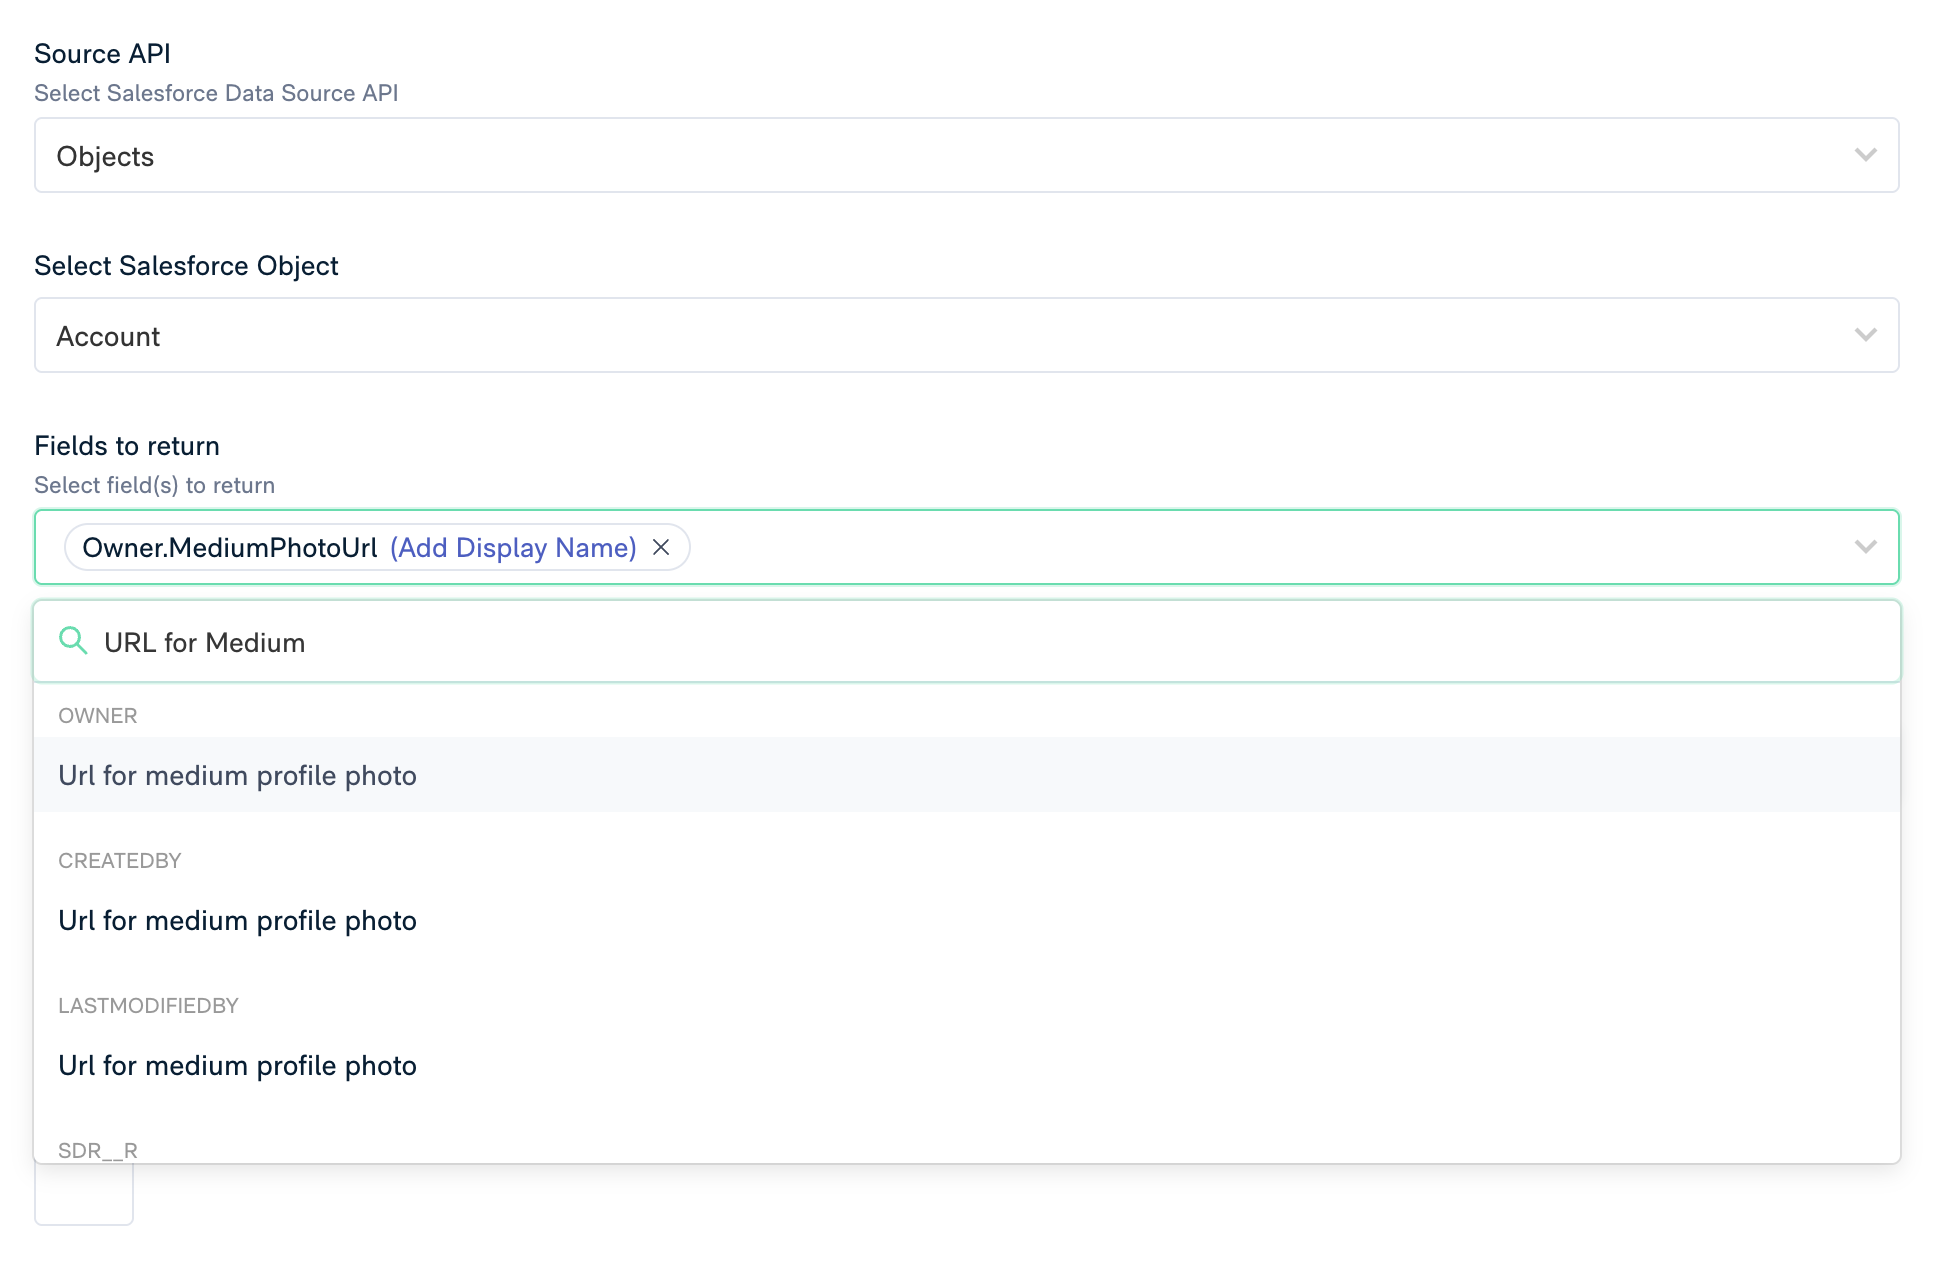Open the Salesforce Object chevron arrow
This screenshot has width=1936, height=1270.
(1865, 335)
